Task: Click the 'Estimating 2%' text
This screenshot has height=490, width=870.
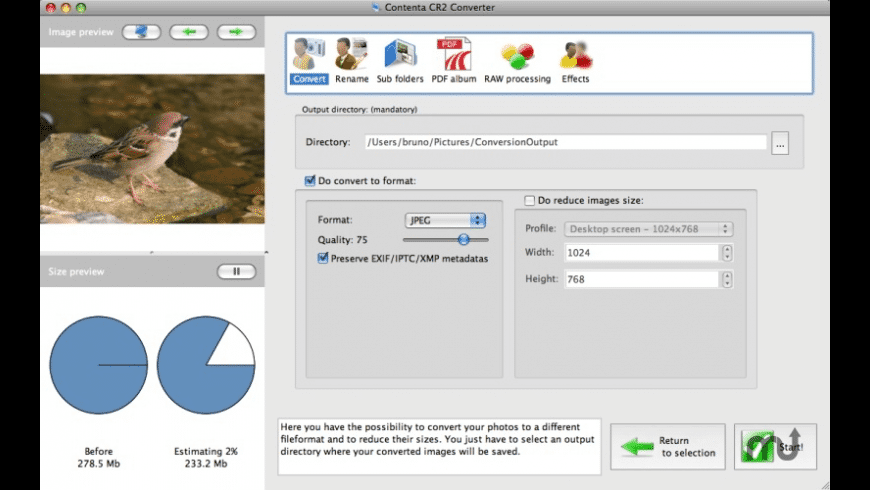Action: click(x=206, y=451)
